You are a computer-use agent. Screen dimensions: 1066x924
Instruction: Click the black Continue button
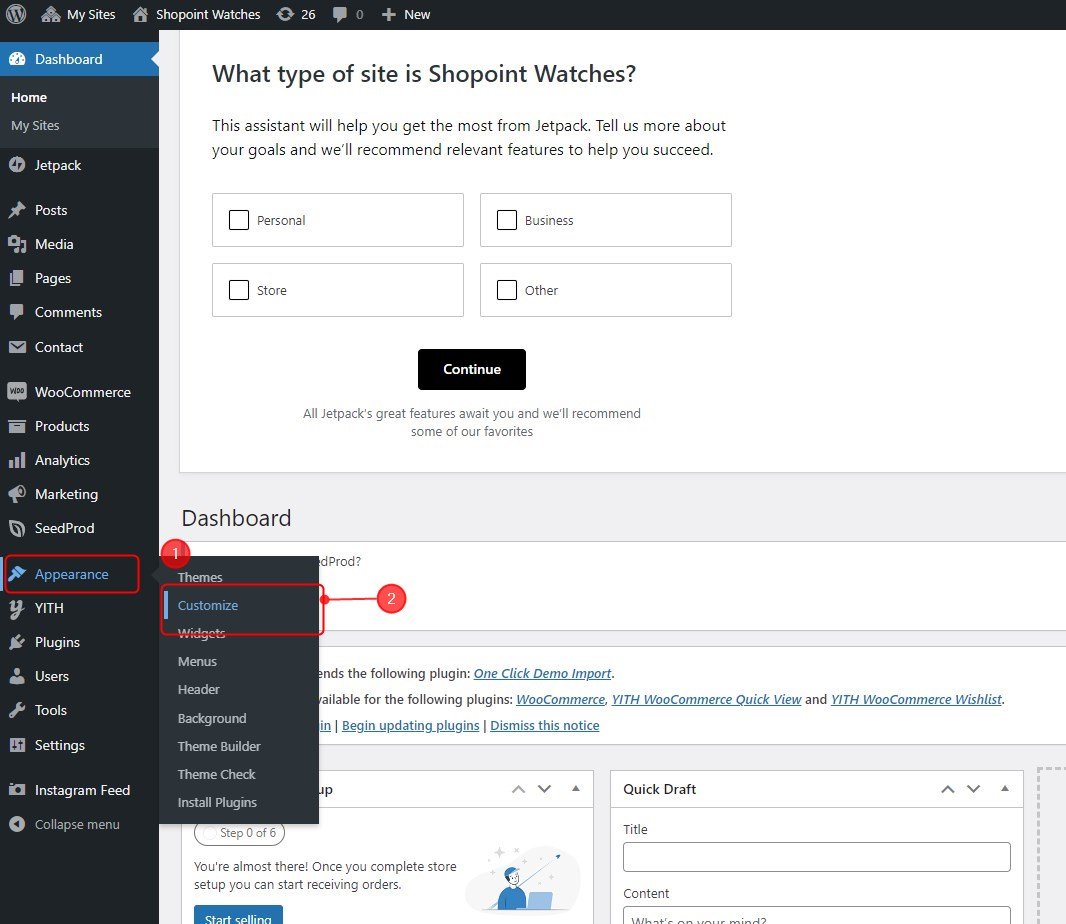pyautogui.click(x=472, y=369)
